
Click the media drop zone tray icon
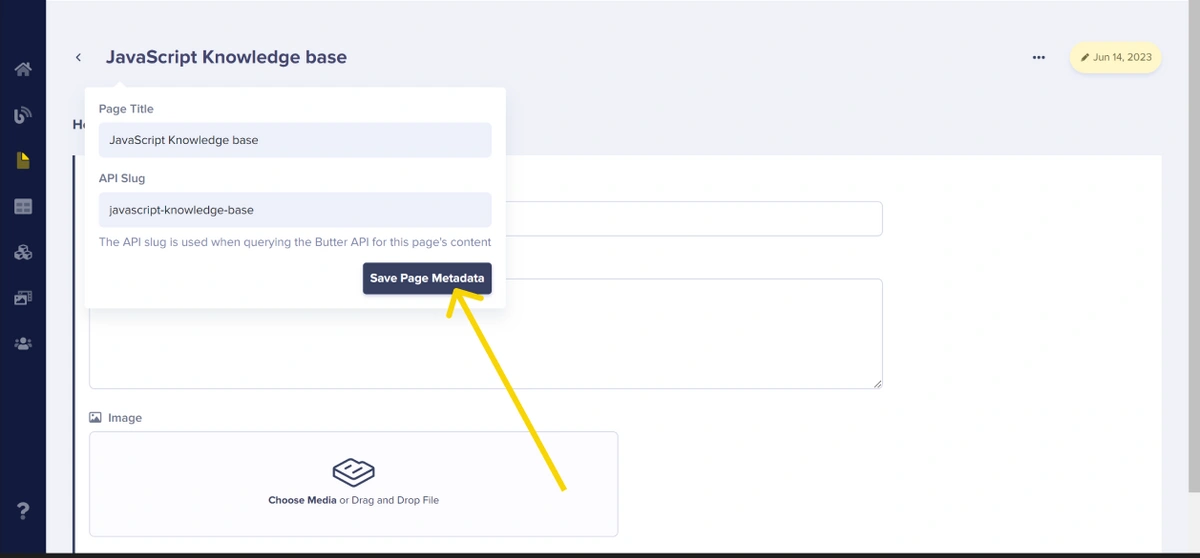pyautogui.click(x=353, y=471)
